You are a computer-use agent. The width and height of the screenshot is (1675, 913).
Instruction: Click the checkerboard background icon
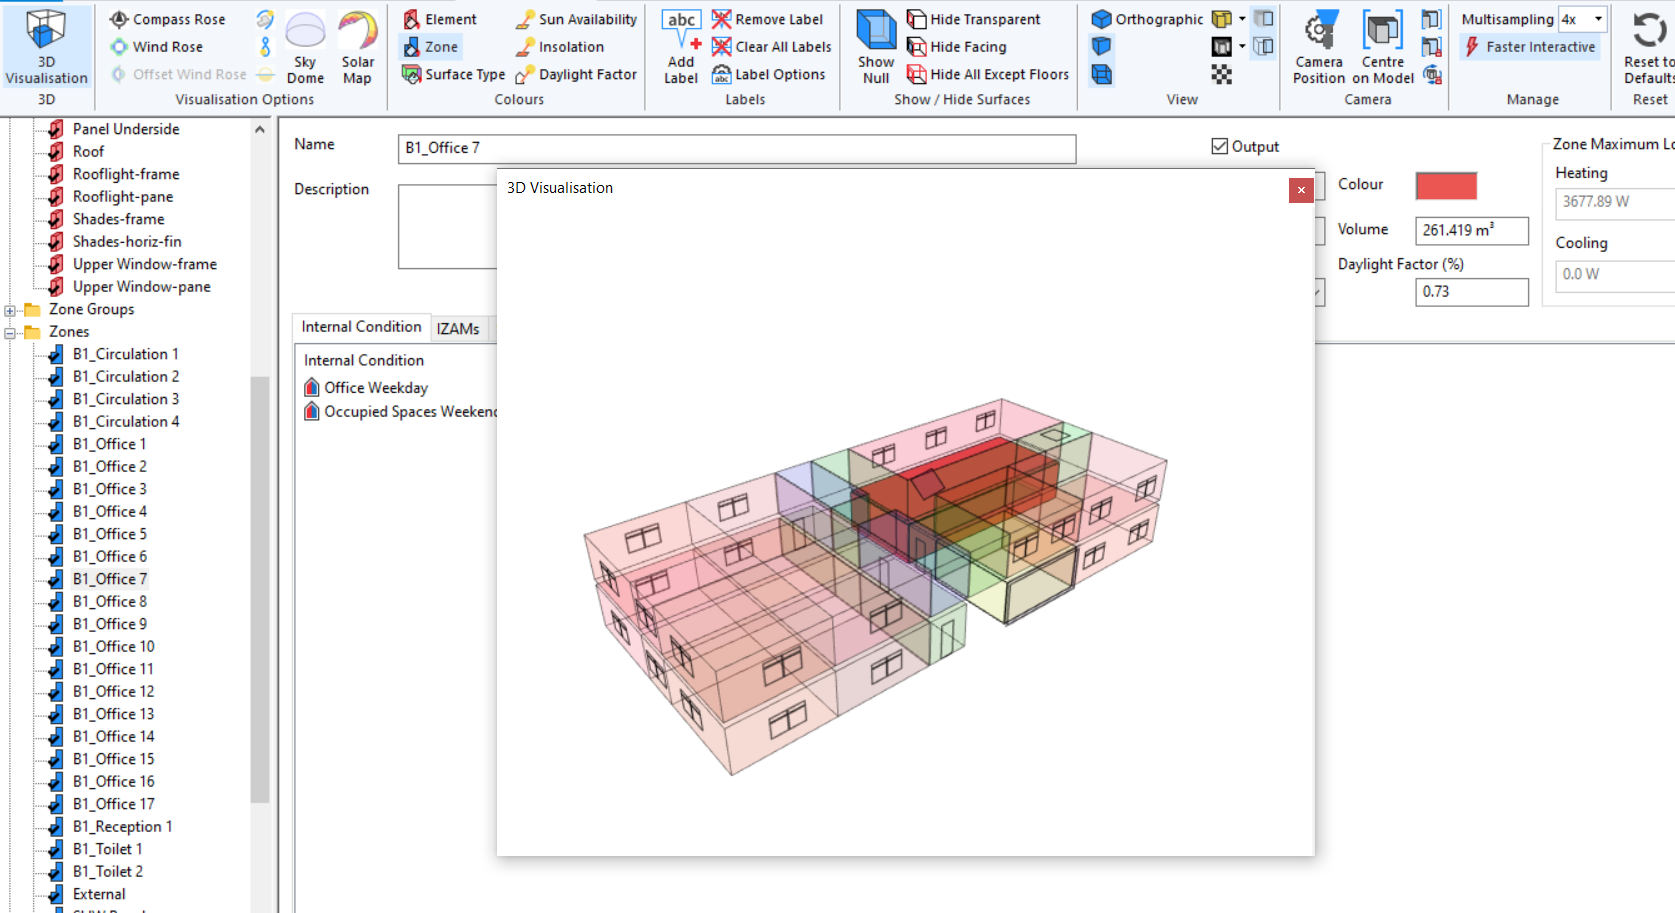tap(1221, 74)
